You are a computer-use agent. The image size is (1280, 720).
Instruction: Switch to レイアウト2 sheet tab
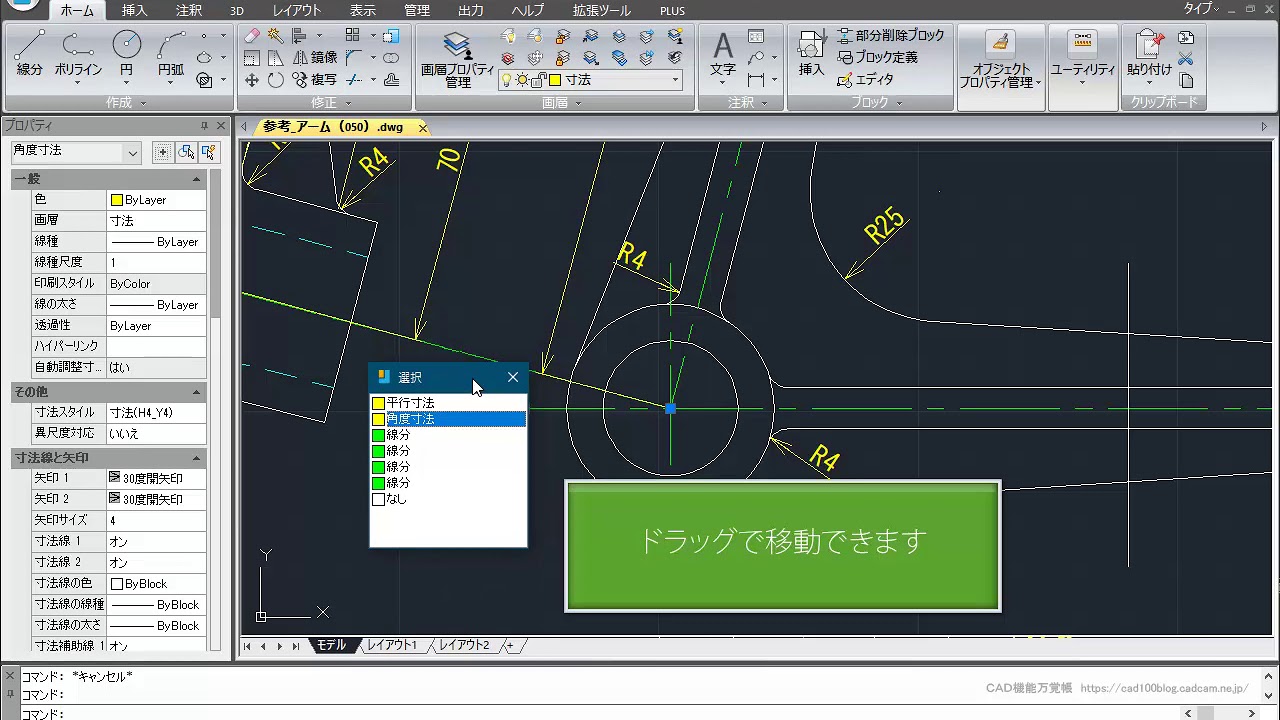(x=464, y=646)
